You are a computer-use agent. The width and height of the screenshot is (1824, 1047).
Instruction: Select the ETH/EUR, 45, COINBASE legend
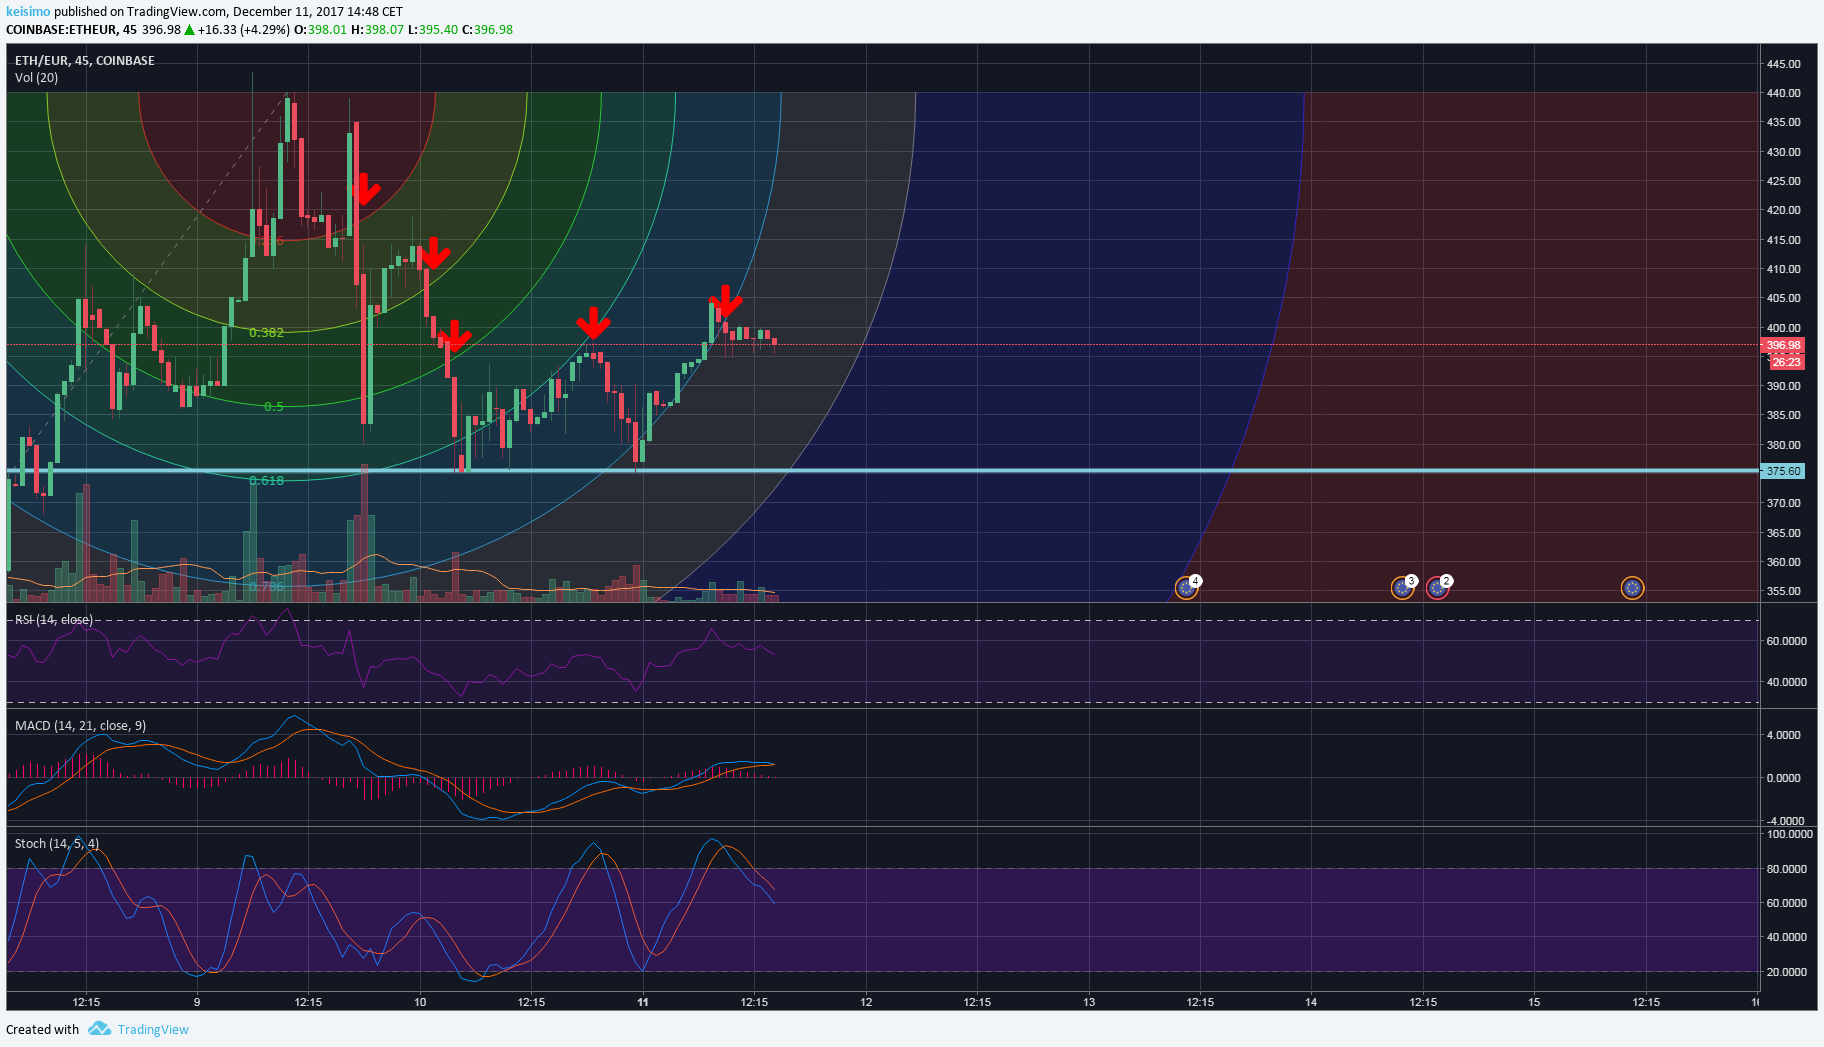click(x=85, y=61)
